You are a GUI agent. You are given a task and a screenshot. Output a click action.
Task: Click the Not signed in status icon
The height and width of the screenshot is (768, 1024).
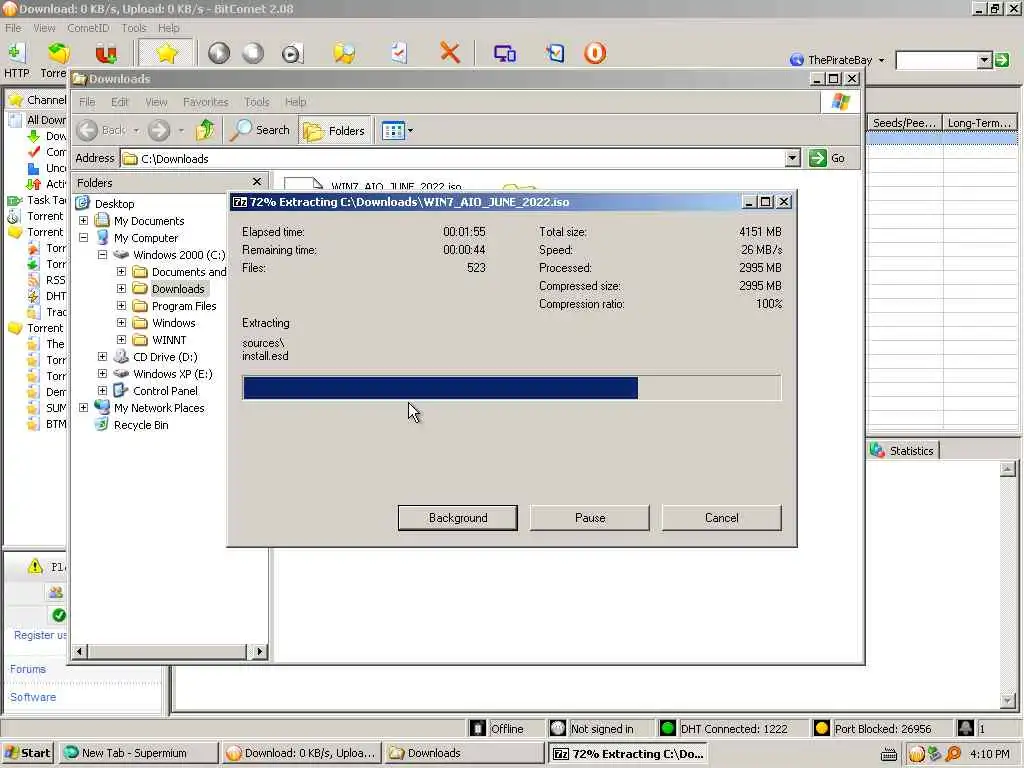557,728
